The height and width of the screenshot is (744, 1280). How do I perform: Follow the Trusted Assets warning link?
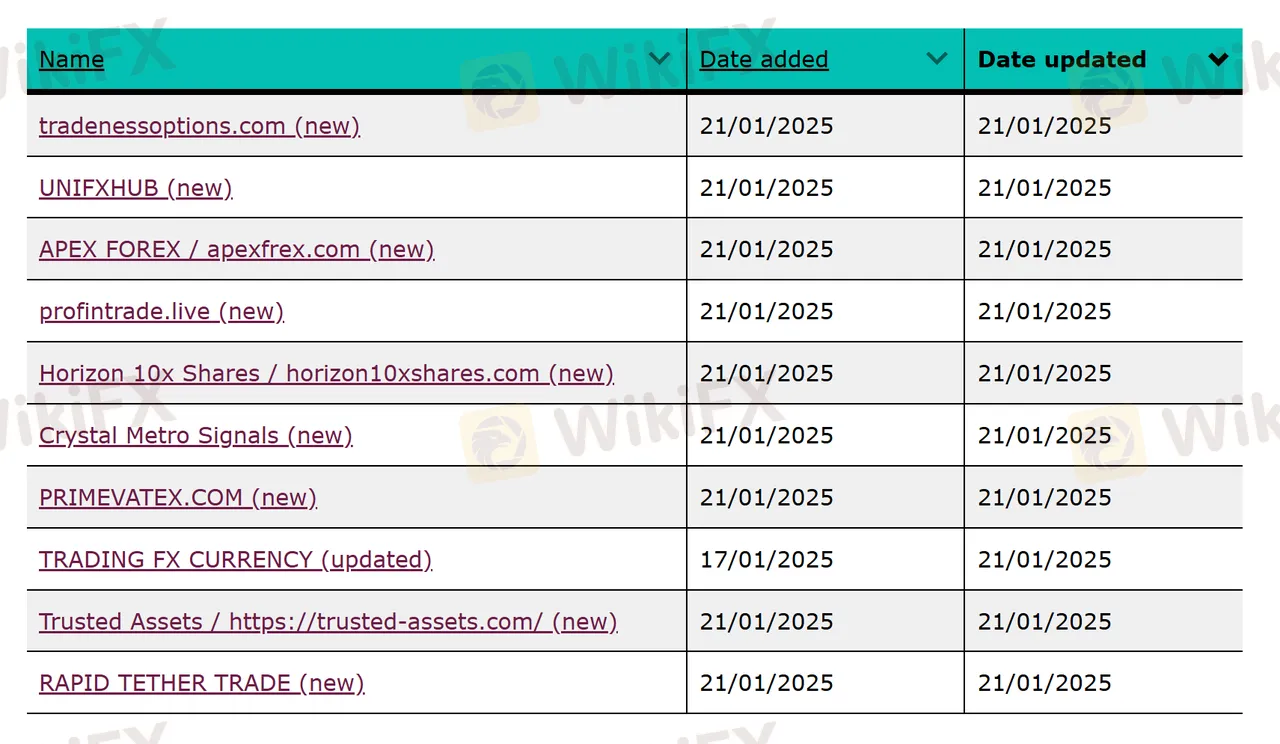pyautogui.click(x=328, y=622)
